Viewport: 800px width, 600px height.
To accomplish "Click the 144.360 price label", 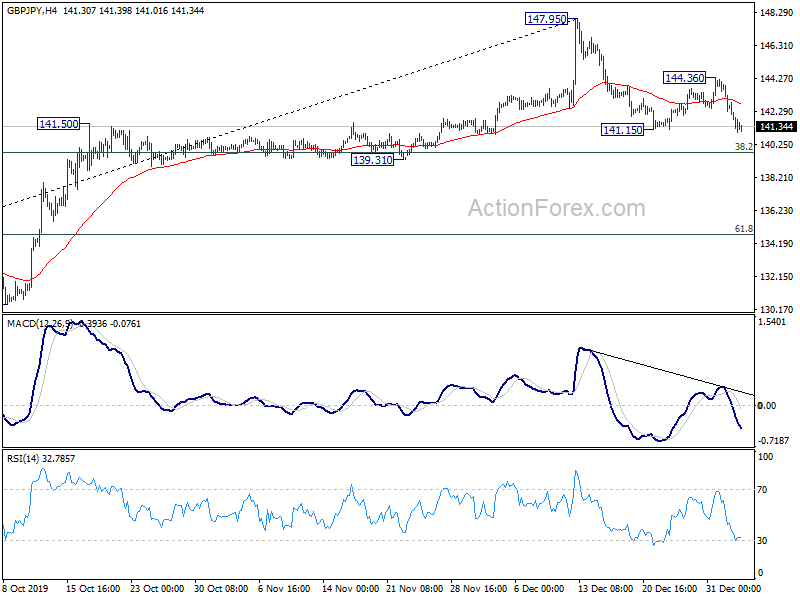I will coord(685,78).
